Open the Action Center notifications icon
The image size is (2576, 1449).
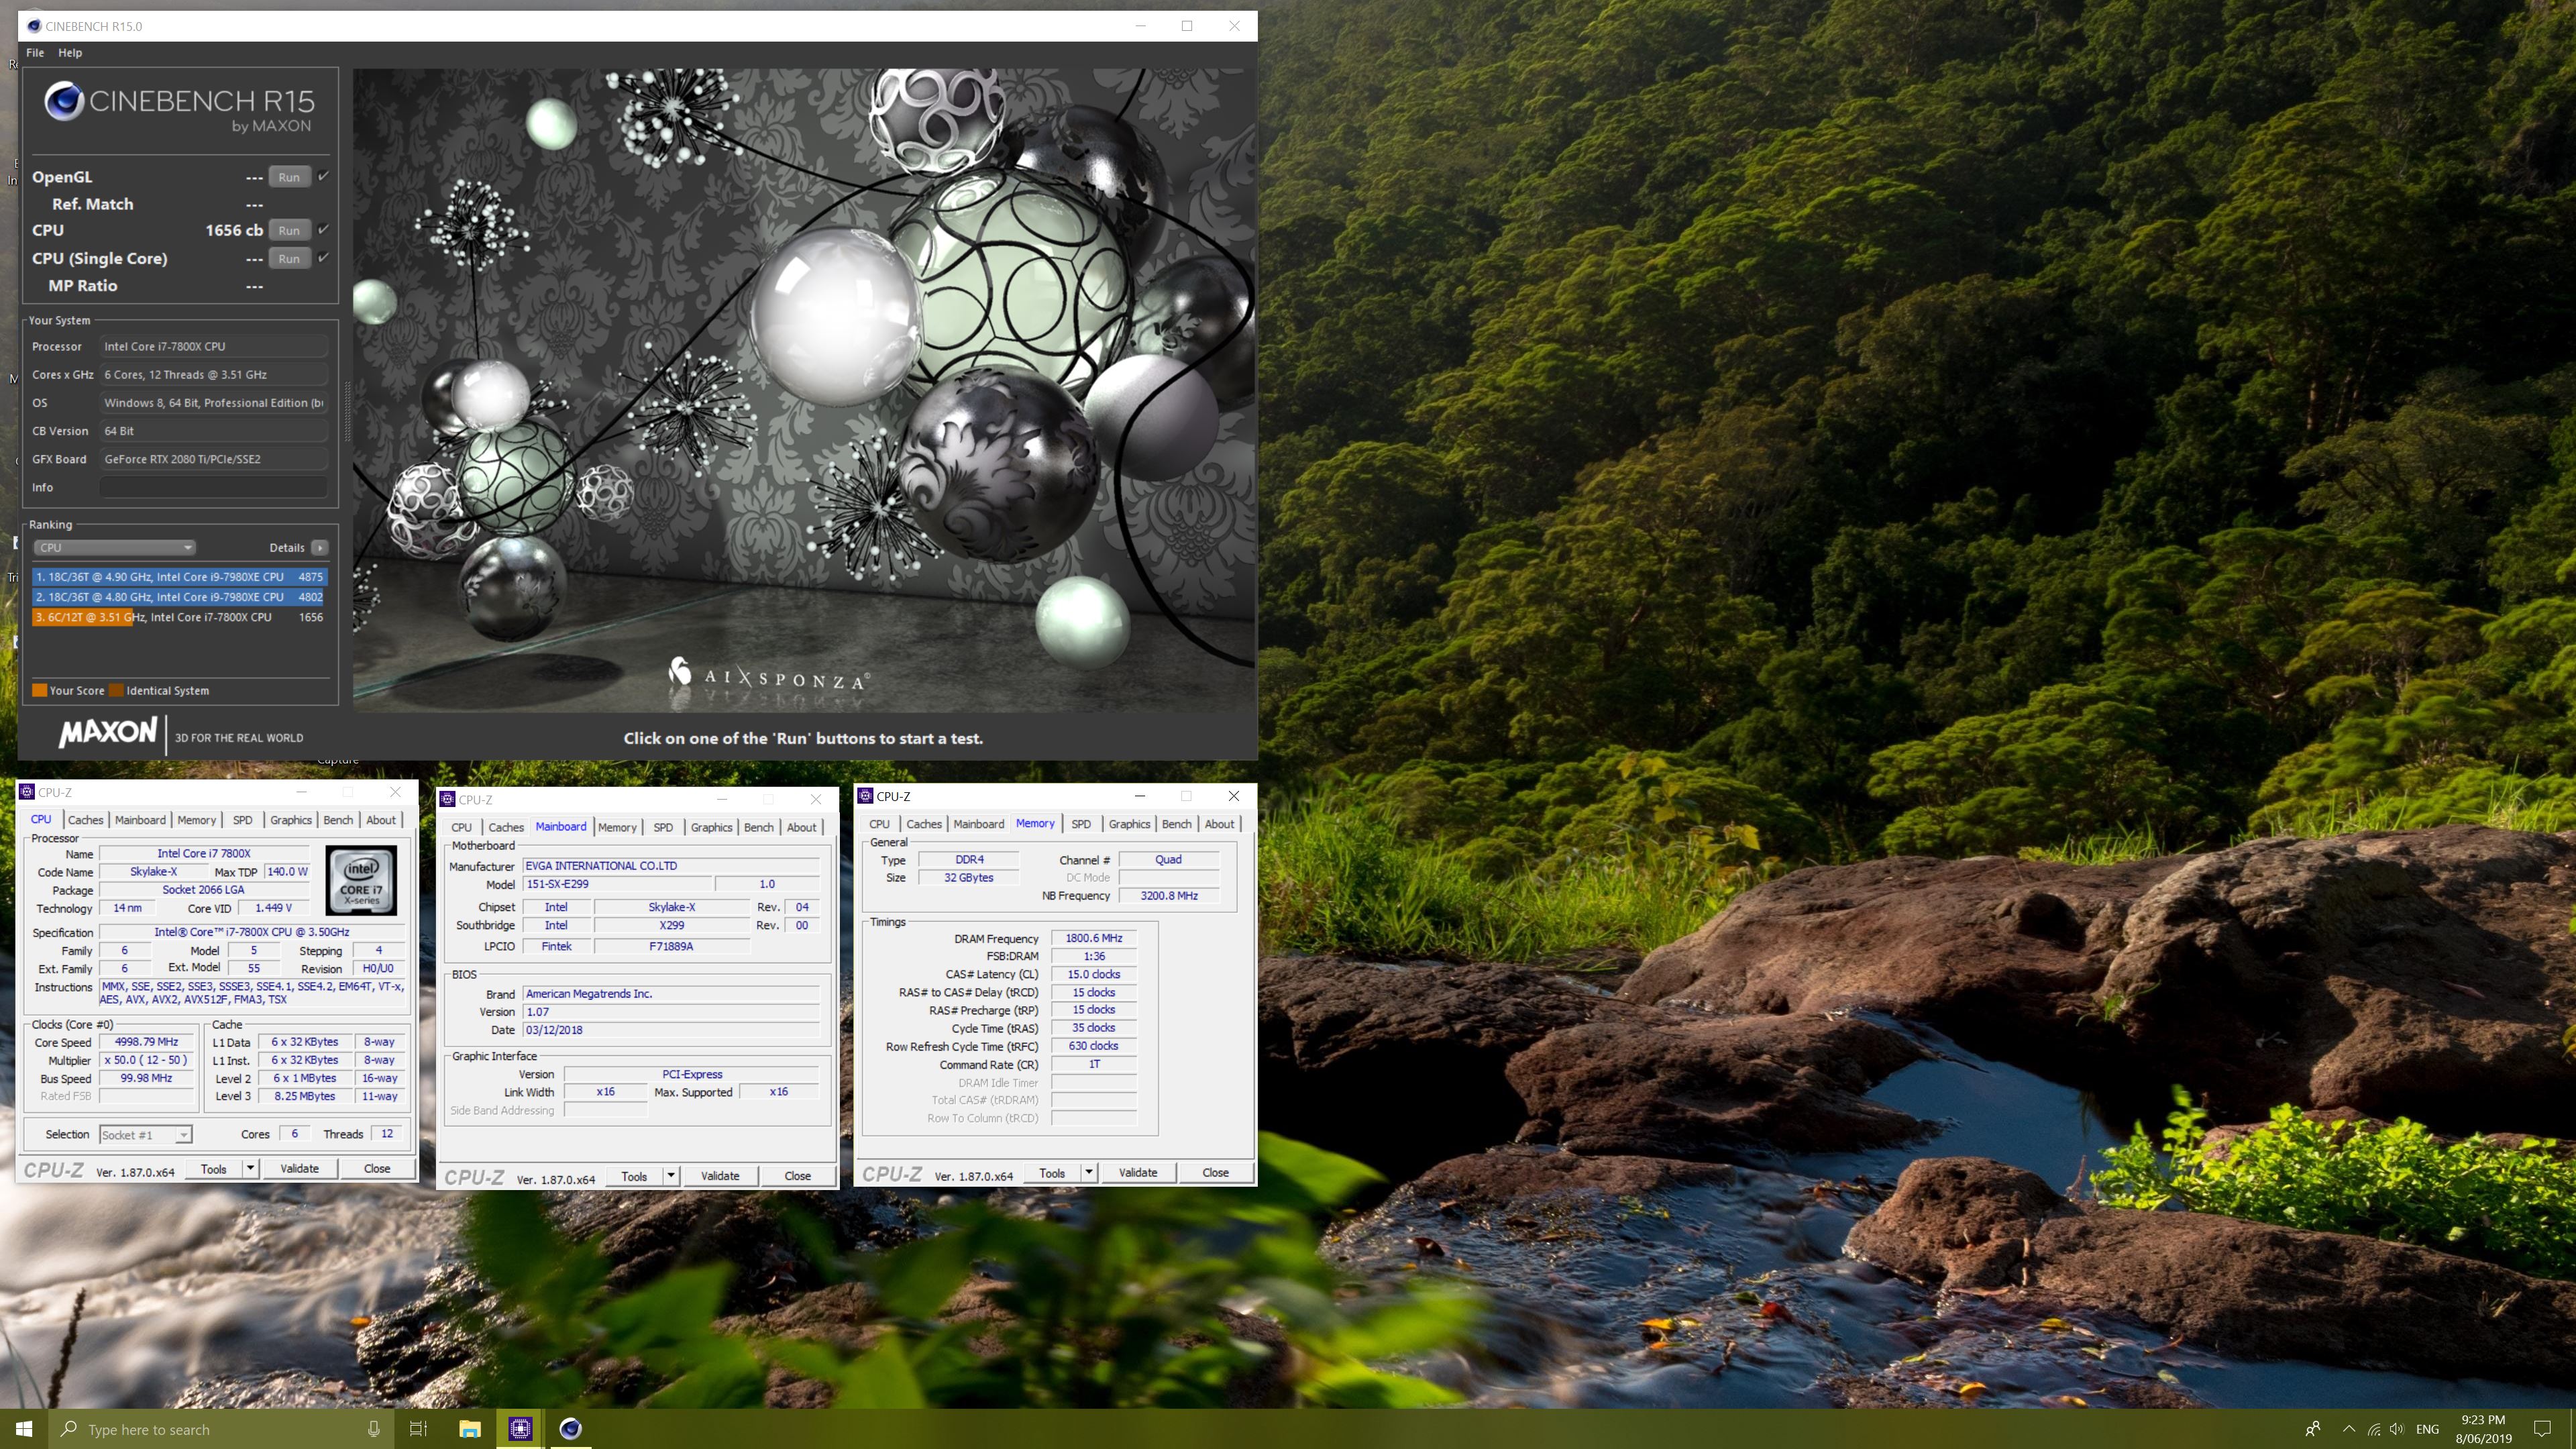[2543, 1429]
